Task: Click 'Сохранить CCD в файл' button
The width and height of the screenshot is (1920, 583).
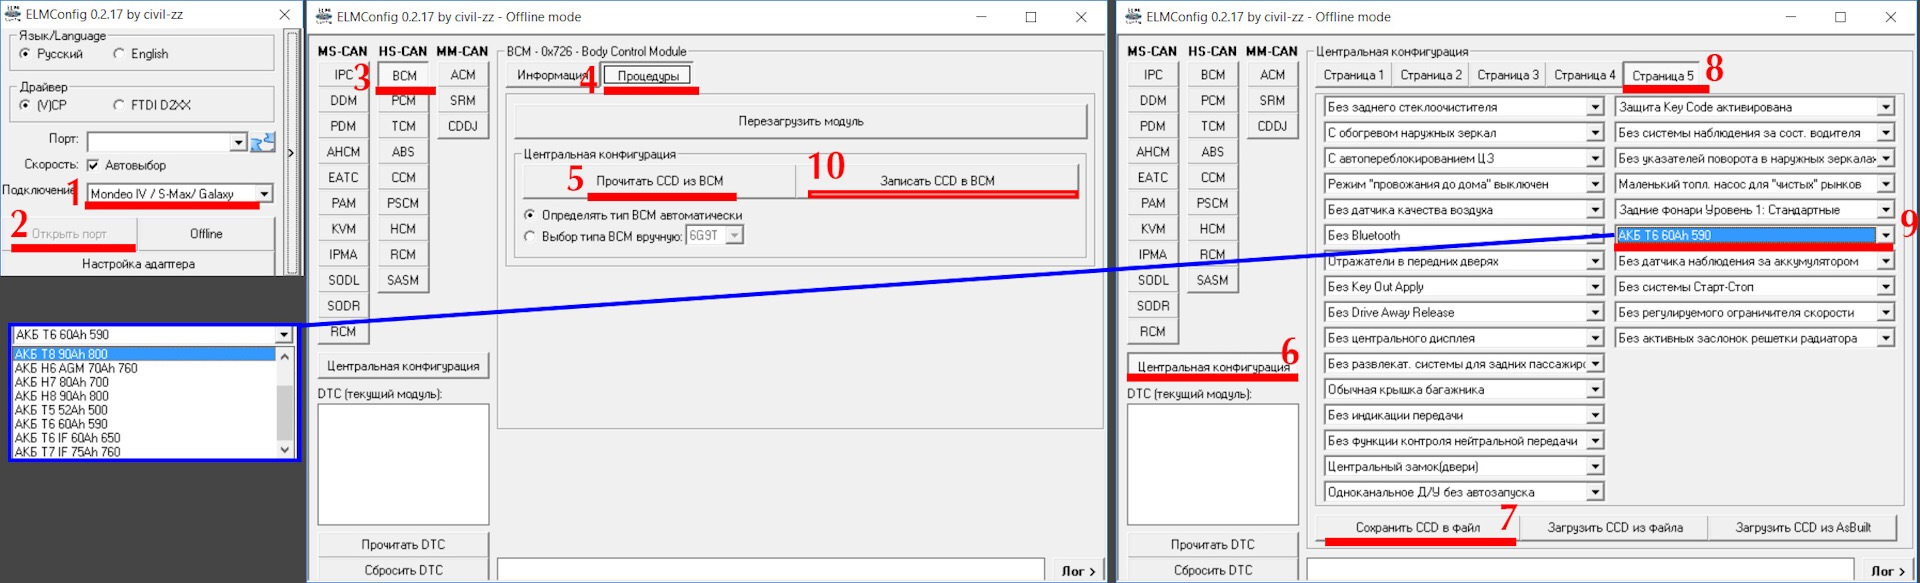Action: click(1417, 528)
